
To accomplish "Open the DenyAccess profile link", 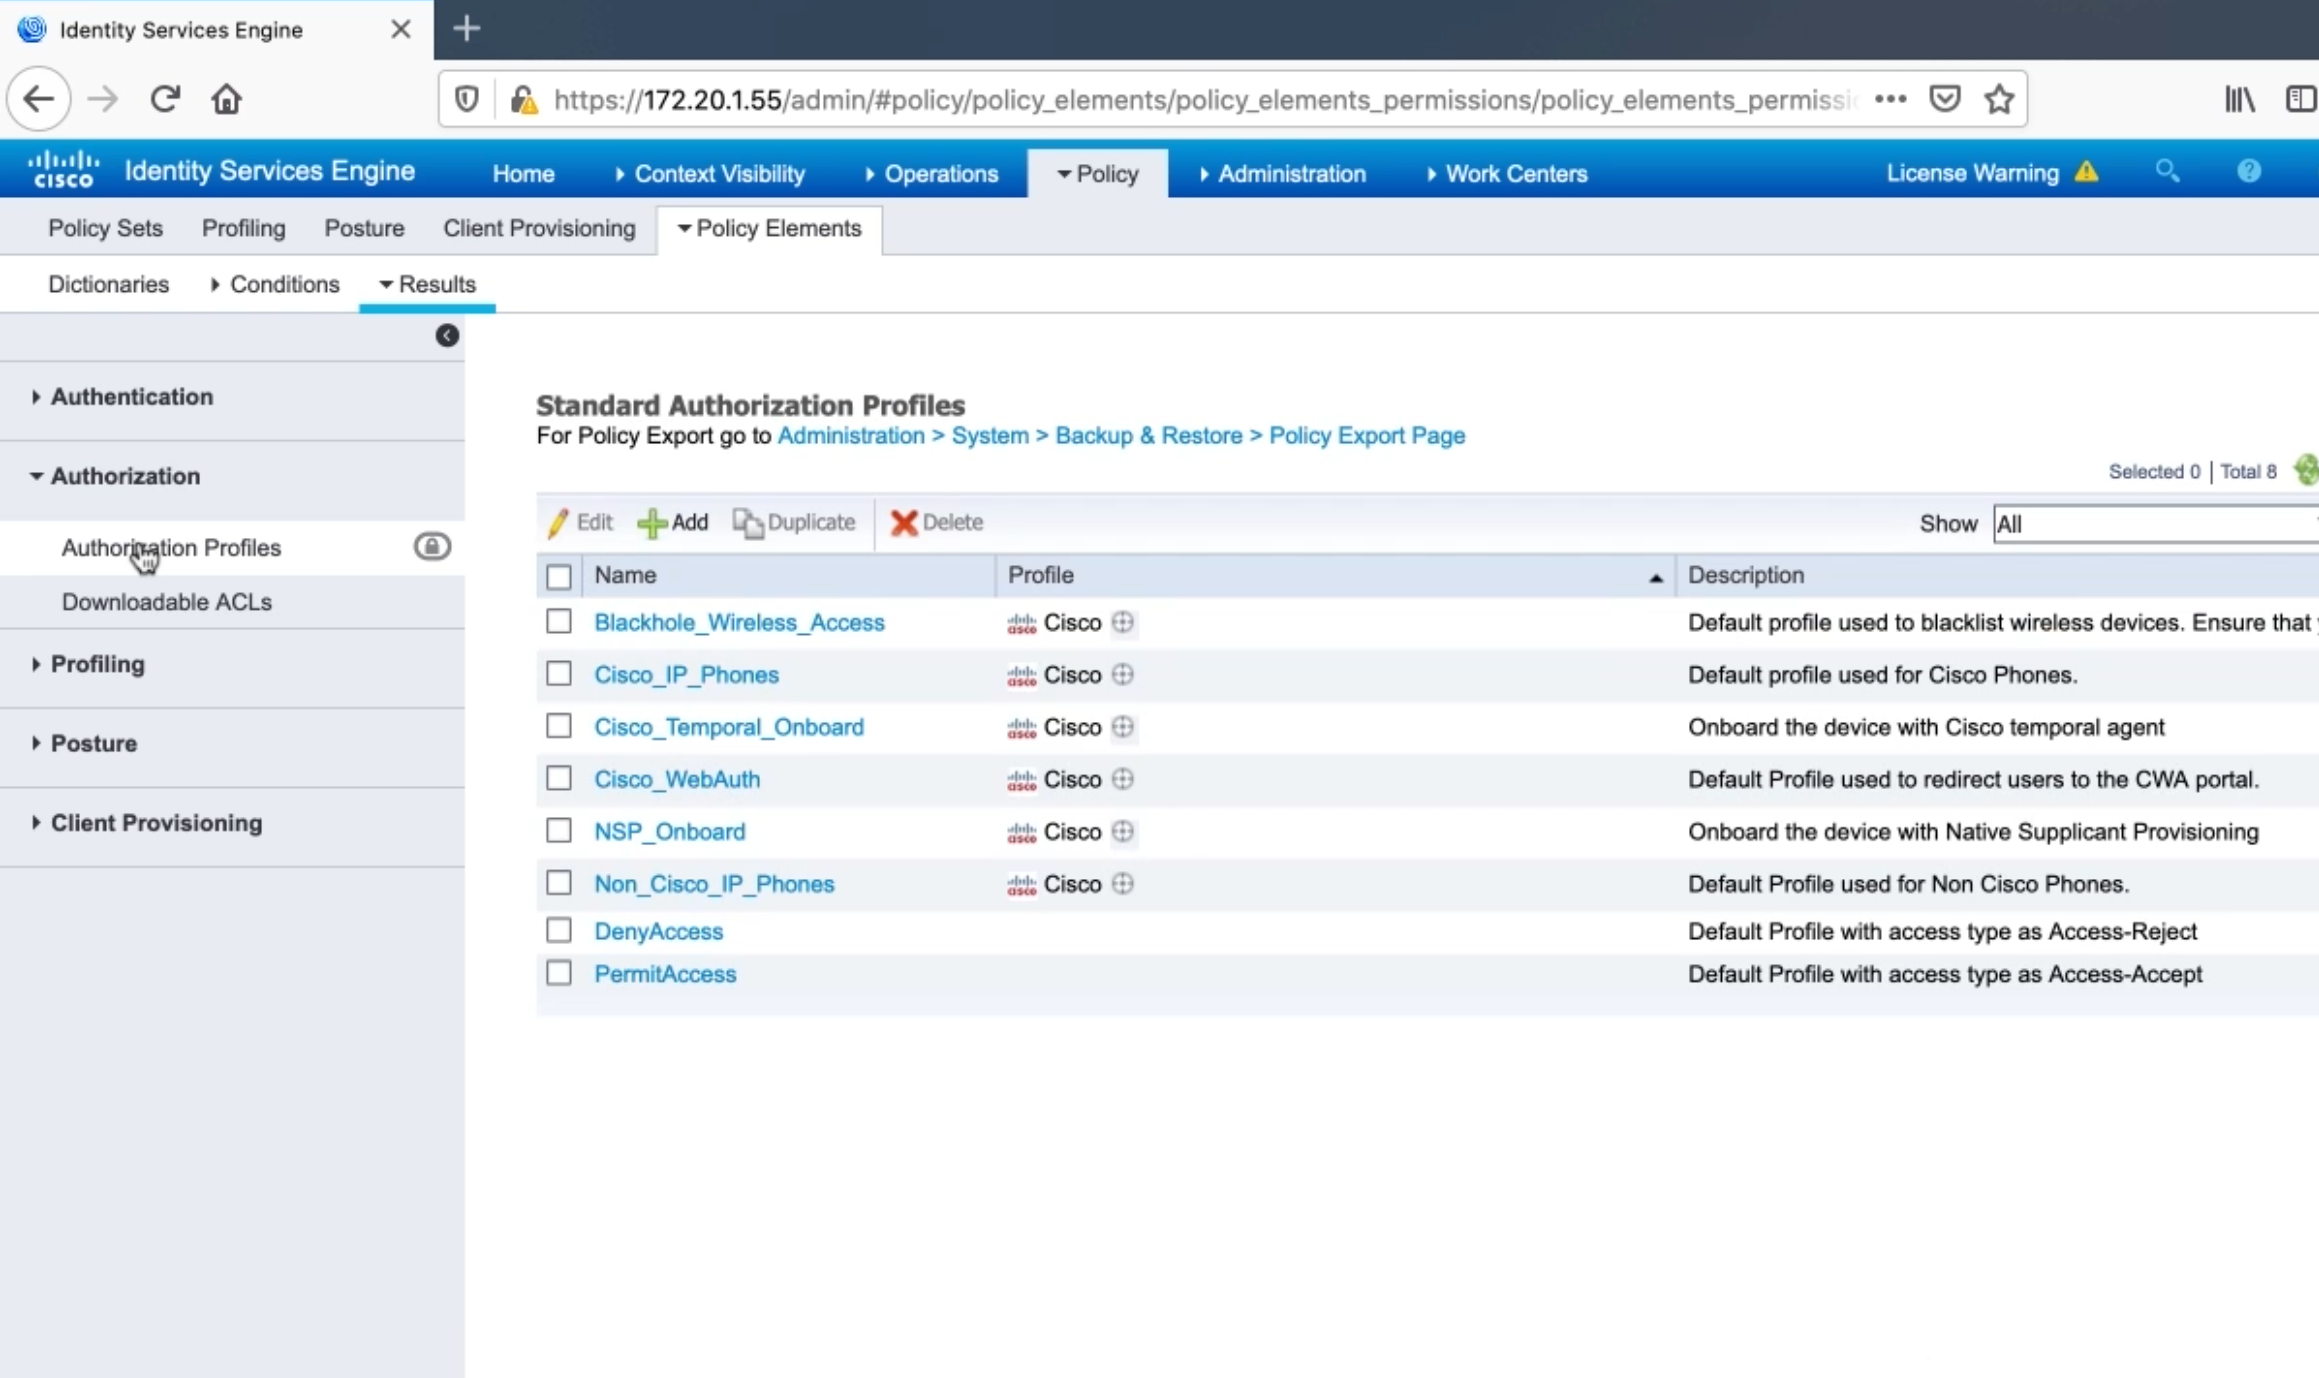I will 658,931.
